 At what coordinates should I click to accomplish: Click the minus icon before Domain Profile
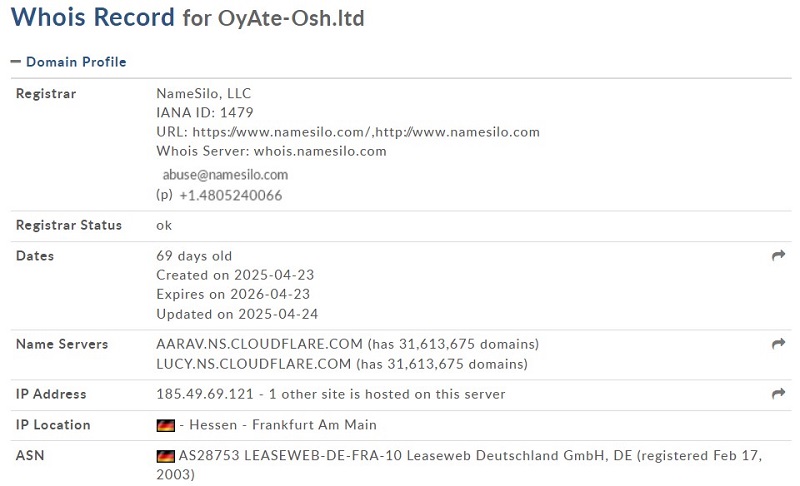point(16,62)
